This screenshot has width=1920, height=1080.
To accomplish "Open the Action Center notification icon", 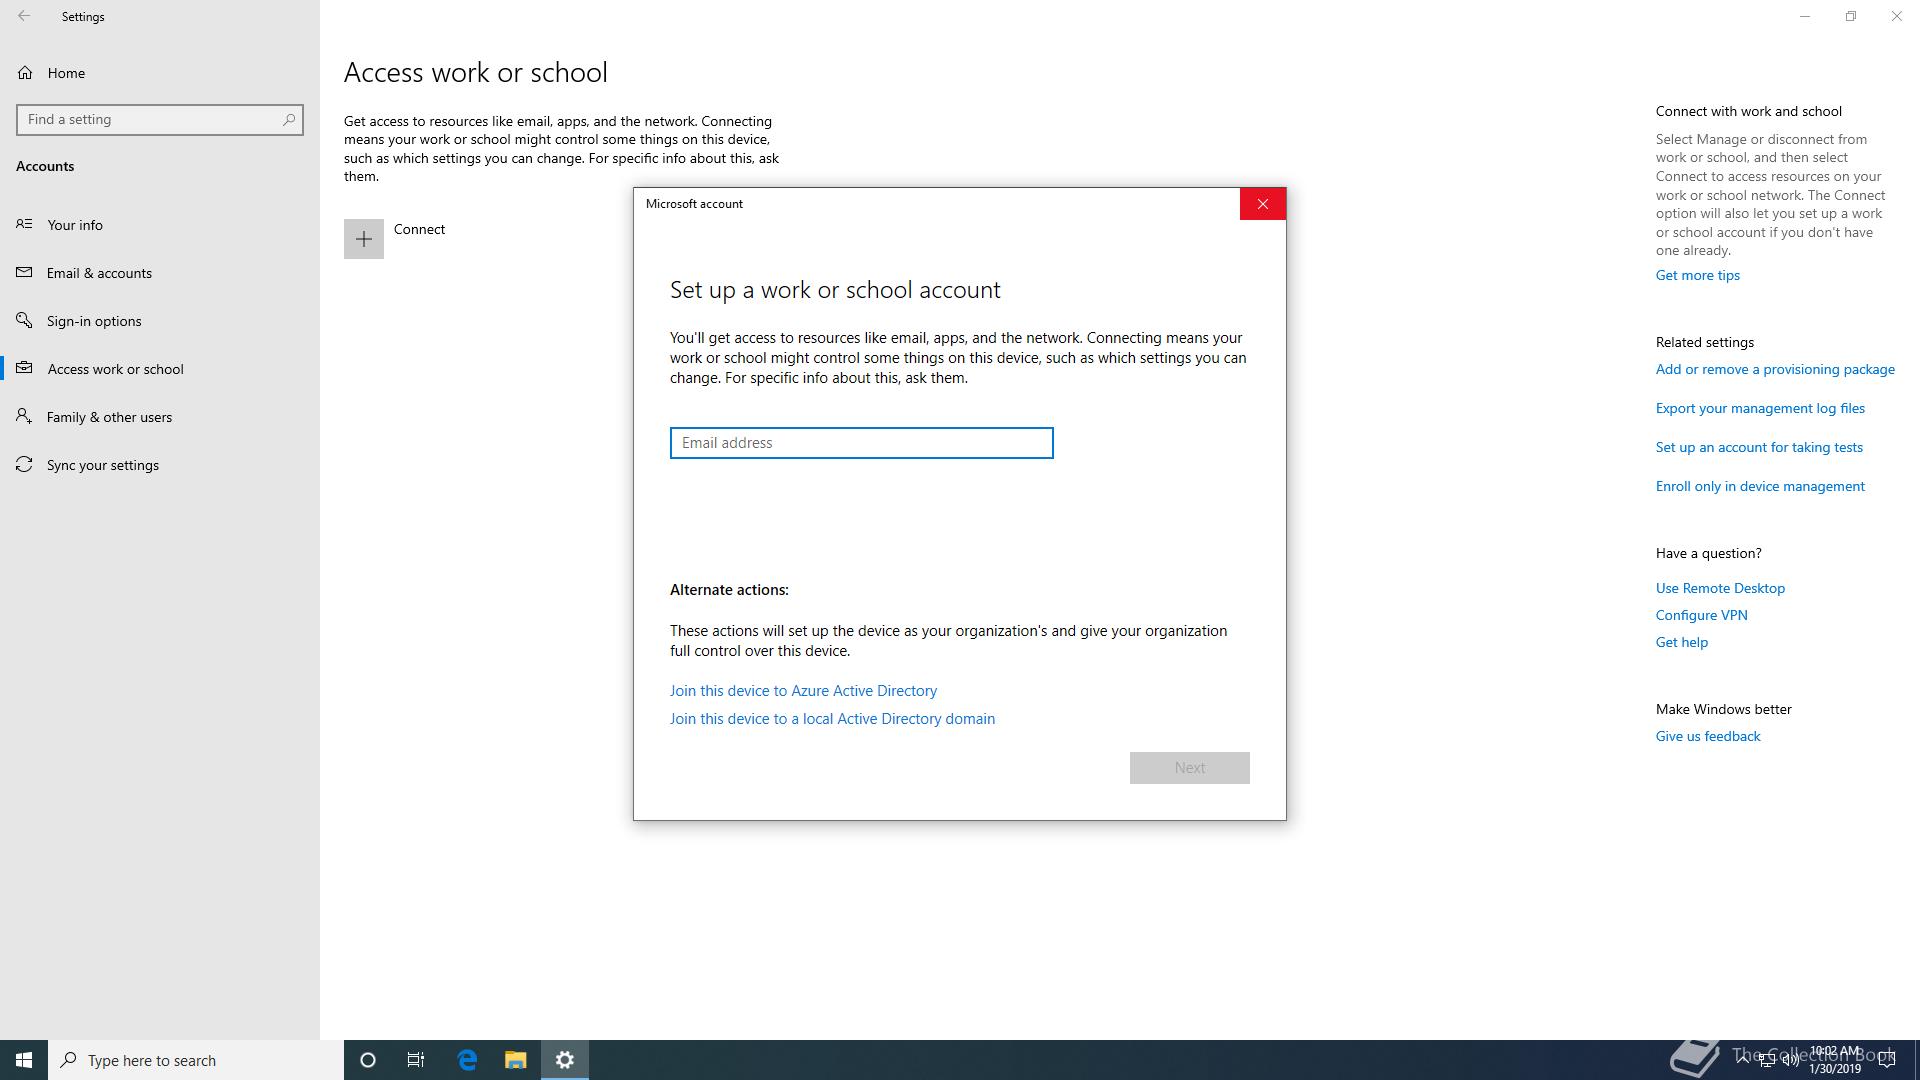I will (1887, 1060).
